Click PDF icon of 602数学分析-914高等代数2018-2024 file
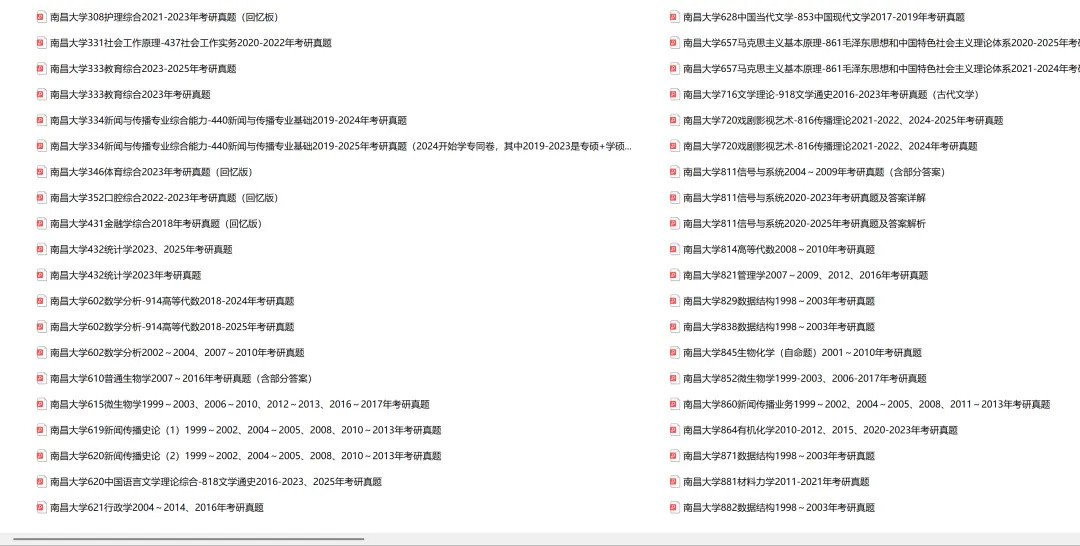1080x546 pixels. tap(41, 301)
